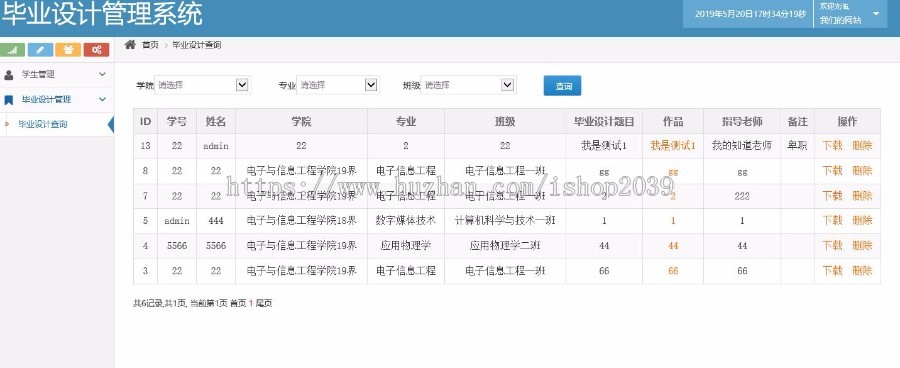Download the work for row ID 4

tap(832, 246)
